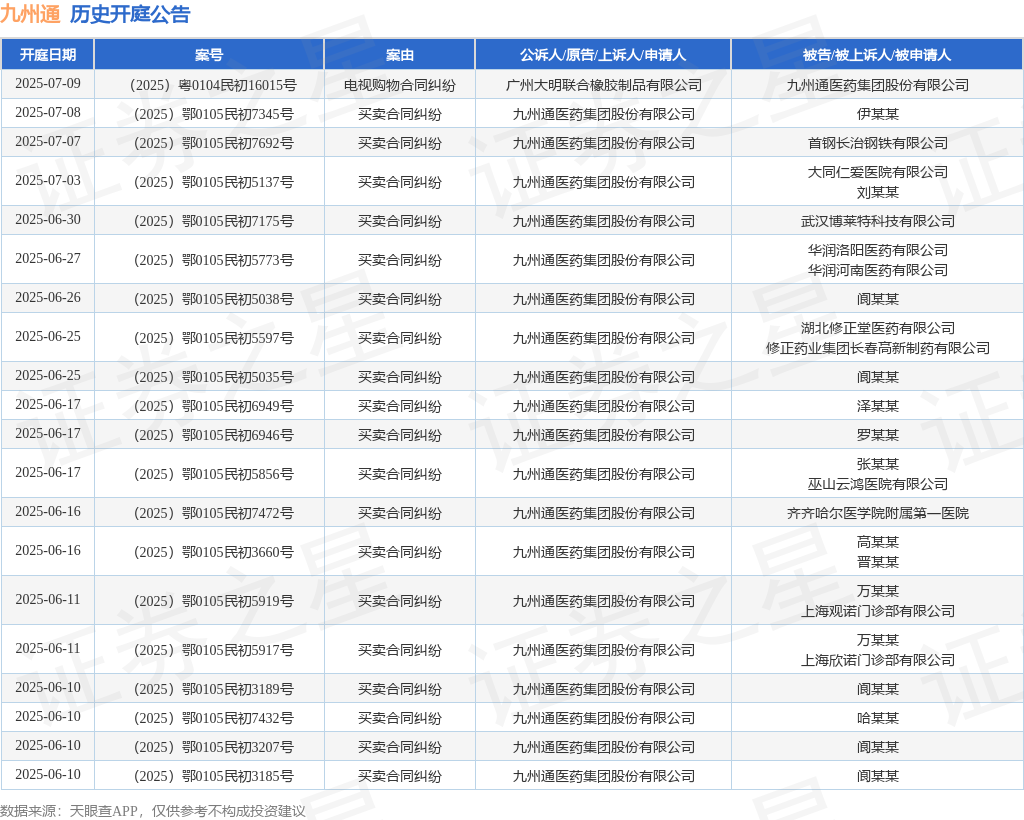The height and width of the screenshot is (820, 1024).
Task: Click defendant 齐齐哈尔医学院附属第一医院
Action: (878, 513)
